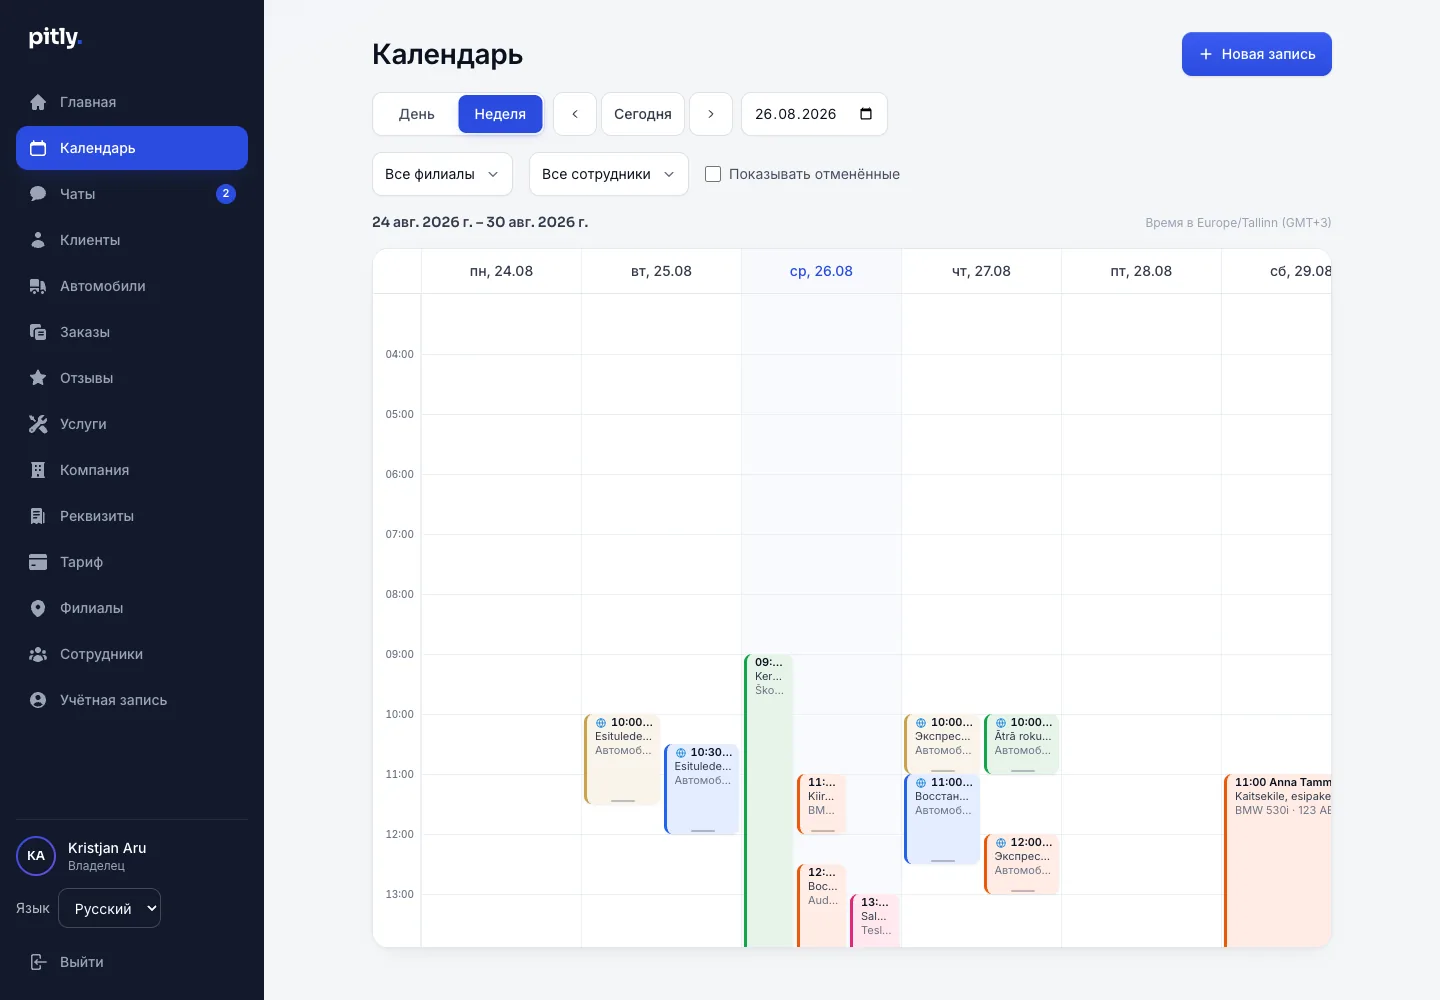Click the Сегодня button
This screenshot has width=1440, height=1000.
point(643,114)
